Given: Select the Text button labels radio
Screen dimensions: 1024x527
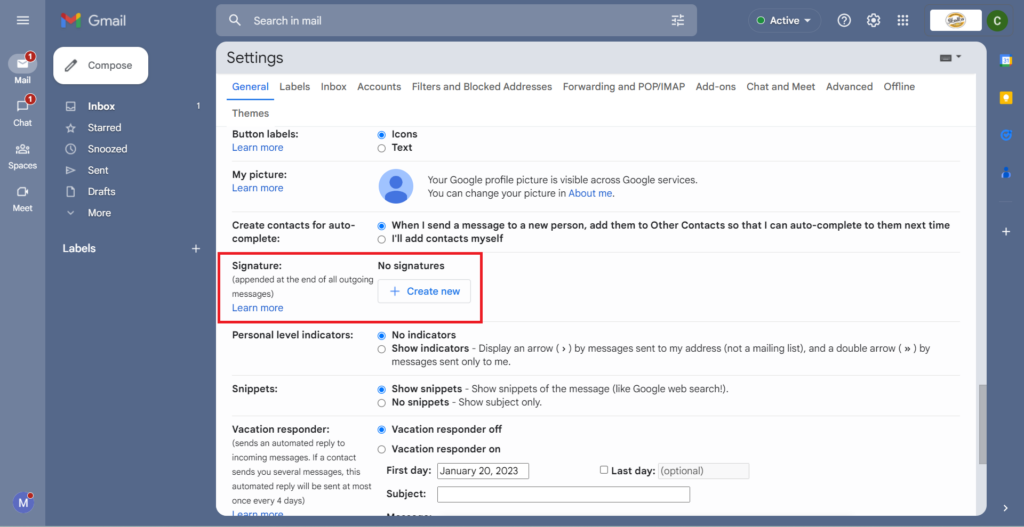Looking at the screenshot, I should (382, 148).
